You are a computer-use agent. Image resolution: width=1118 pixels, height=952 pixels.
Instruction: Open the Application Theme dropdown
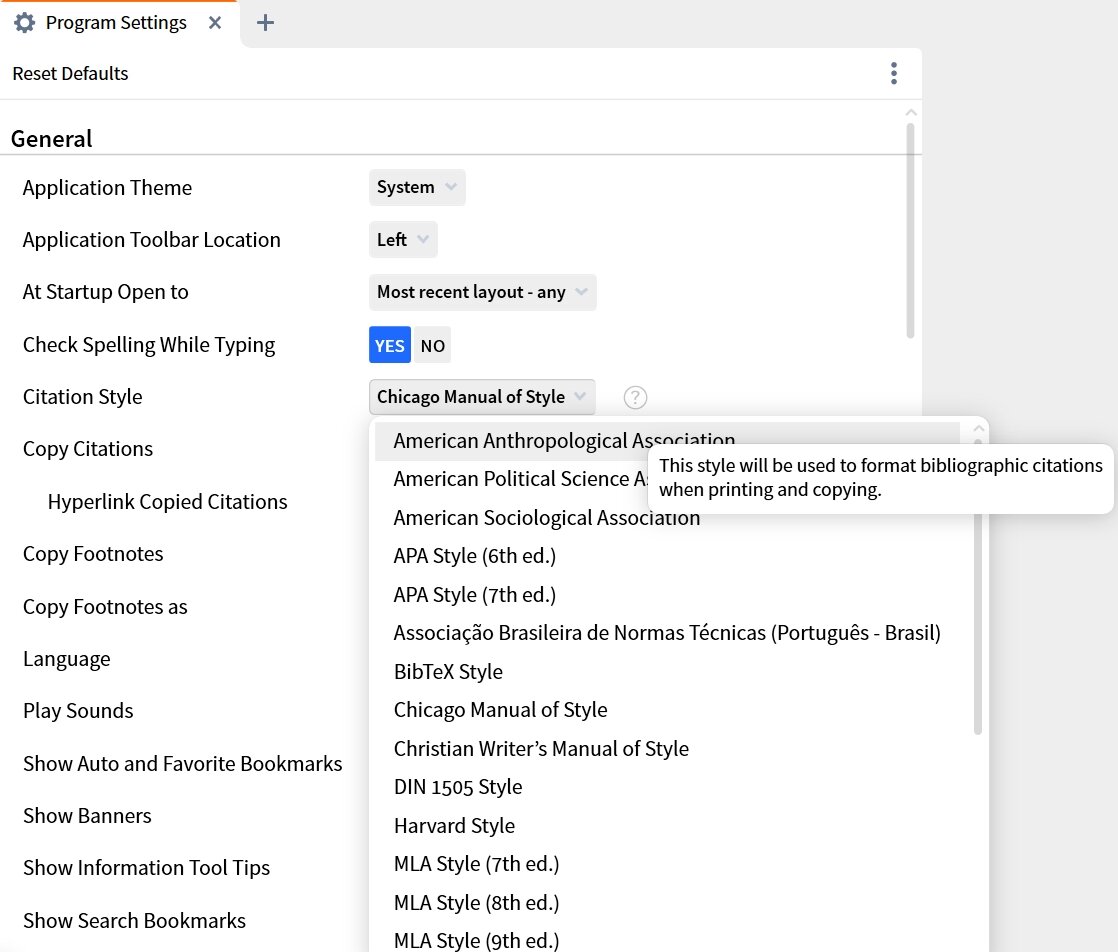(417, 187)
